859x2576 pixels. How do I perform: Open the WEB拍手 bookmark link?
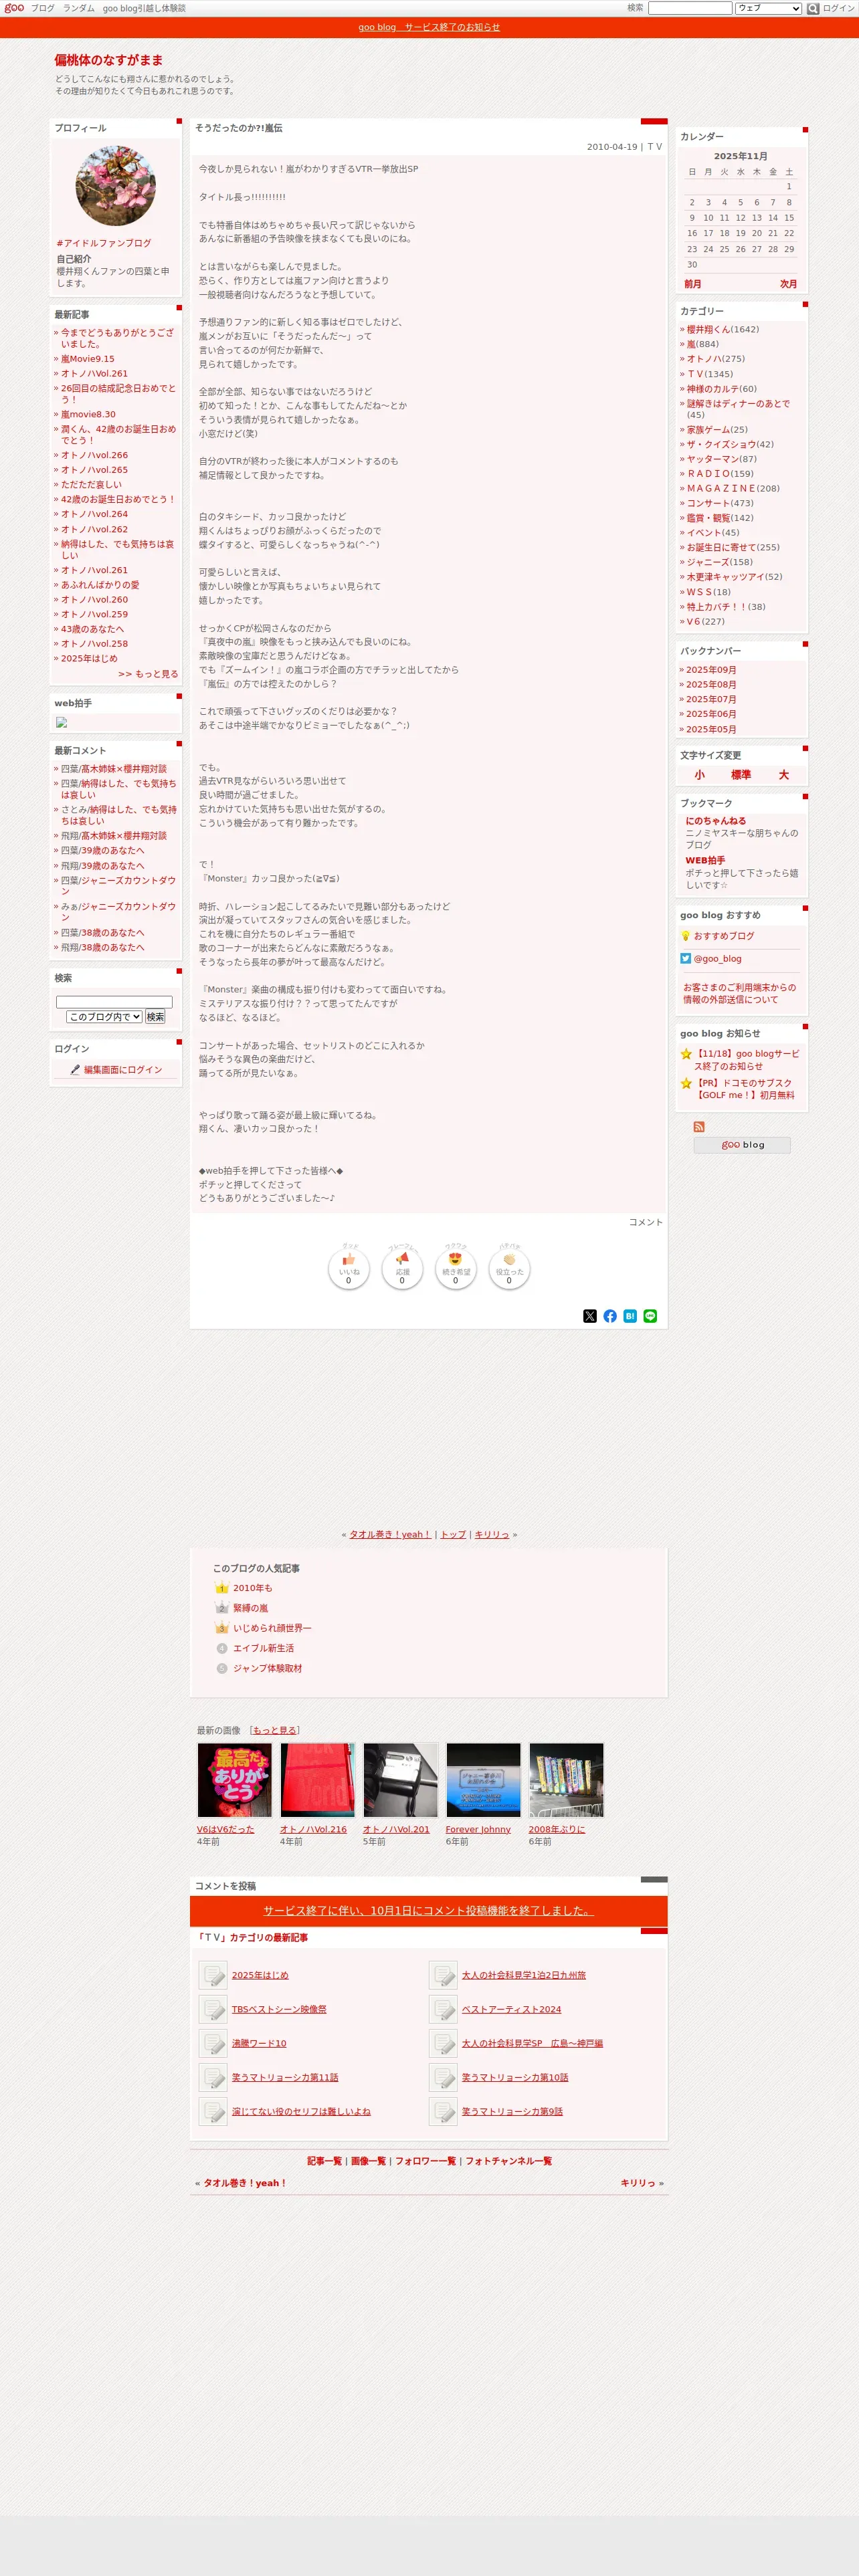coord(705,860)
